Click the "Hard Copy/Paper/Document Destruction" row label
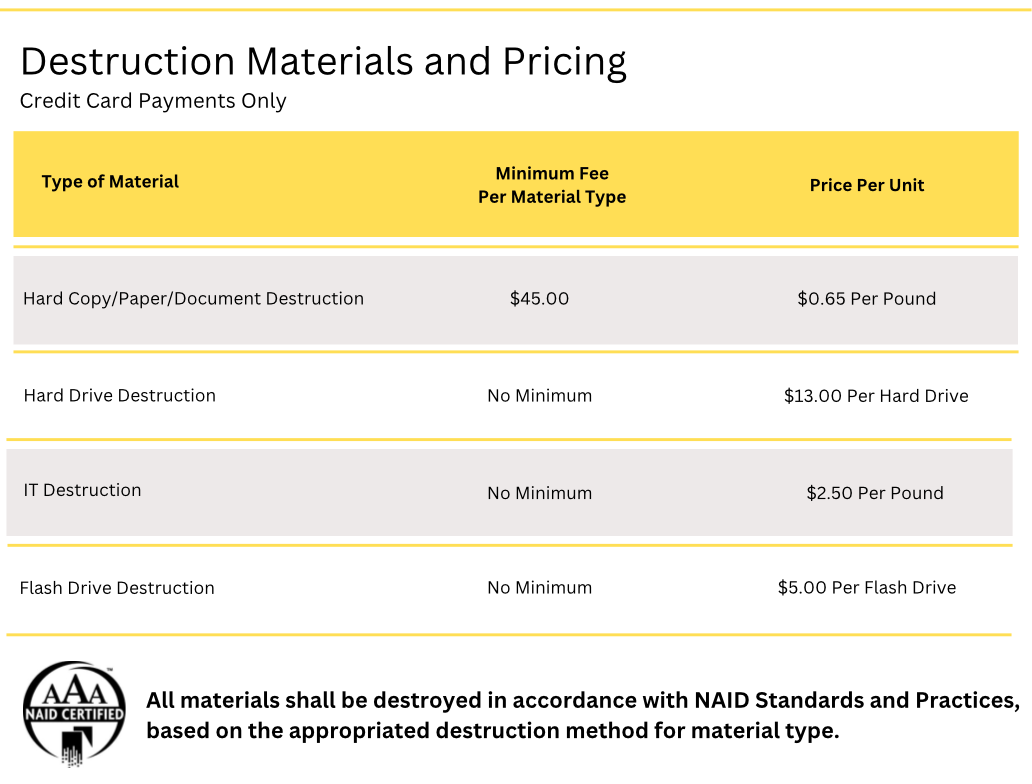 pyautogui.click(x=193, y=298)
